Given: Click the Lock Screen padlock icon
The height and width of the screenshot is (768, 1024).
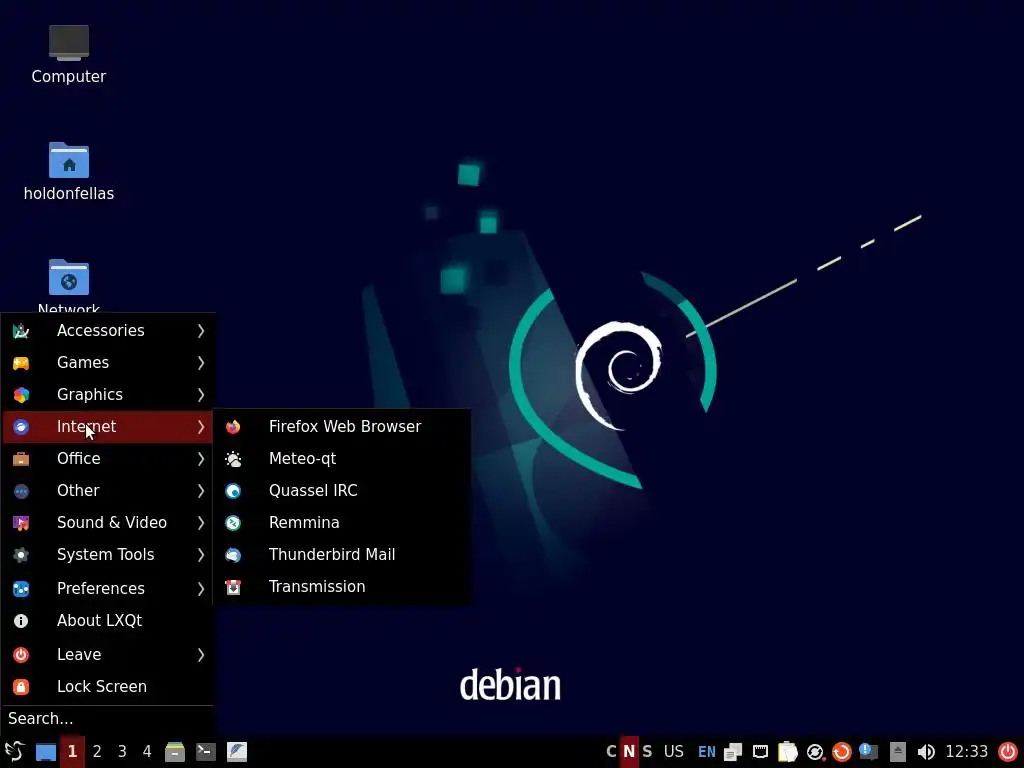Looking at the screenshot, I should coord(21,686).
